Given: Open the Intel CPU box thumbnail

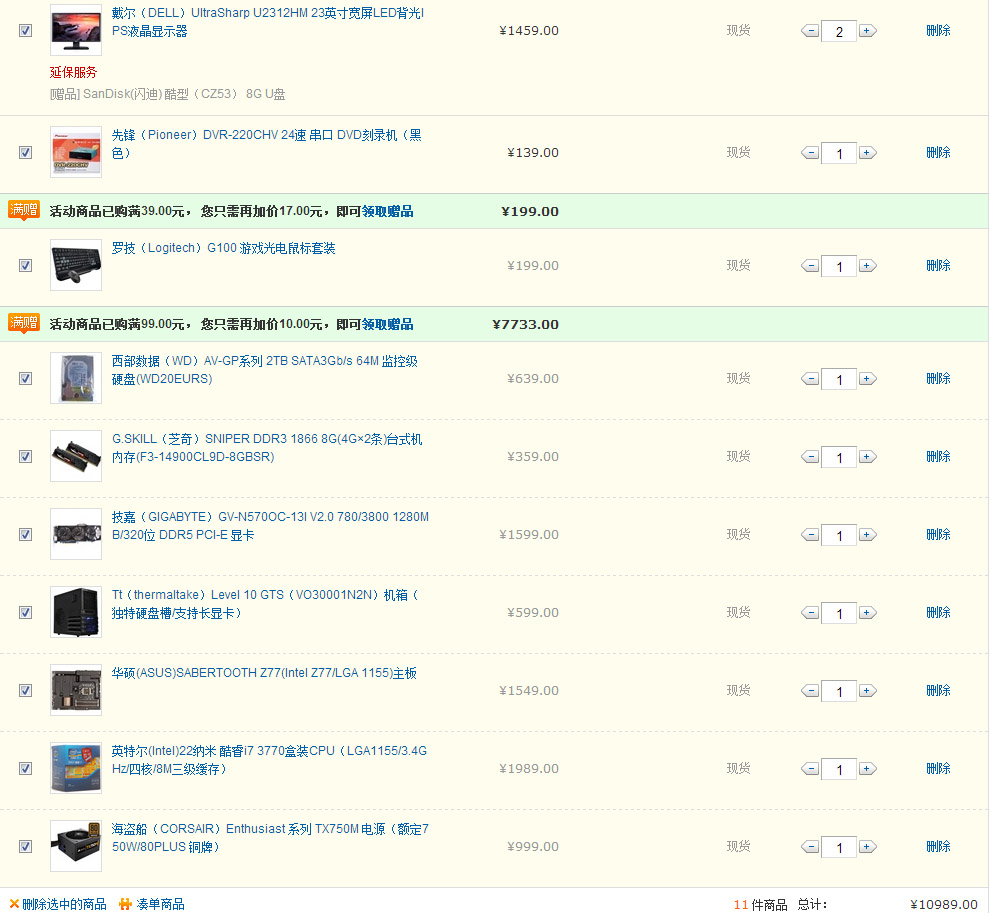Looking at the screenshot, I should [76, 768].
